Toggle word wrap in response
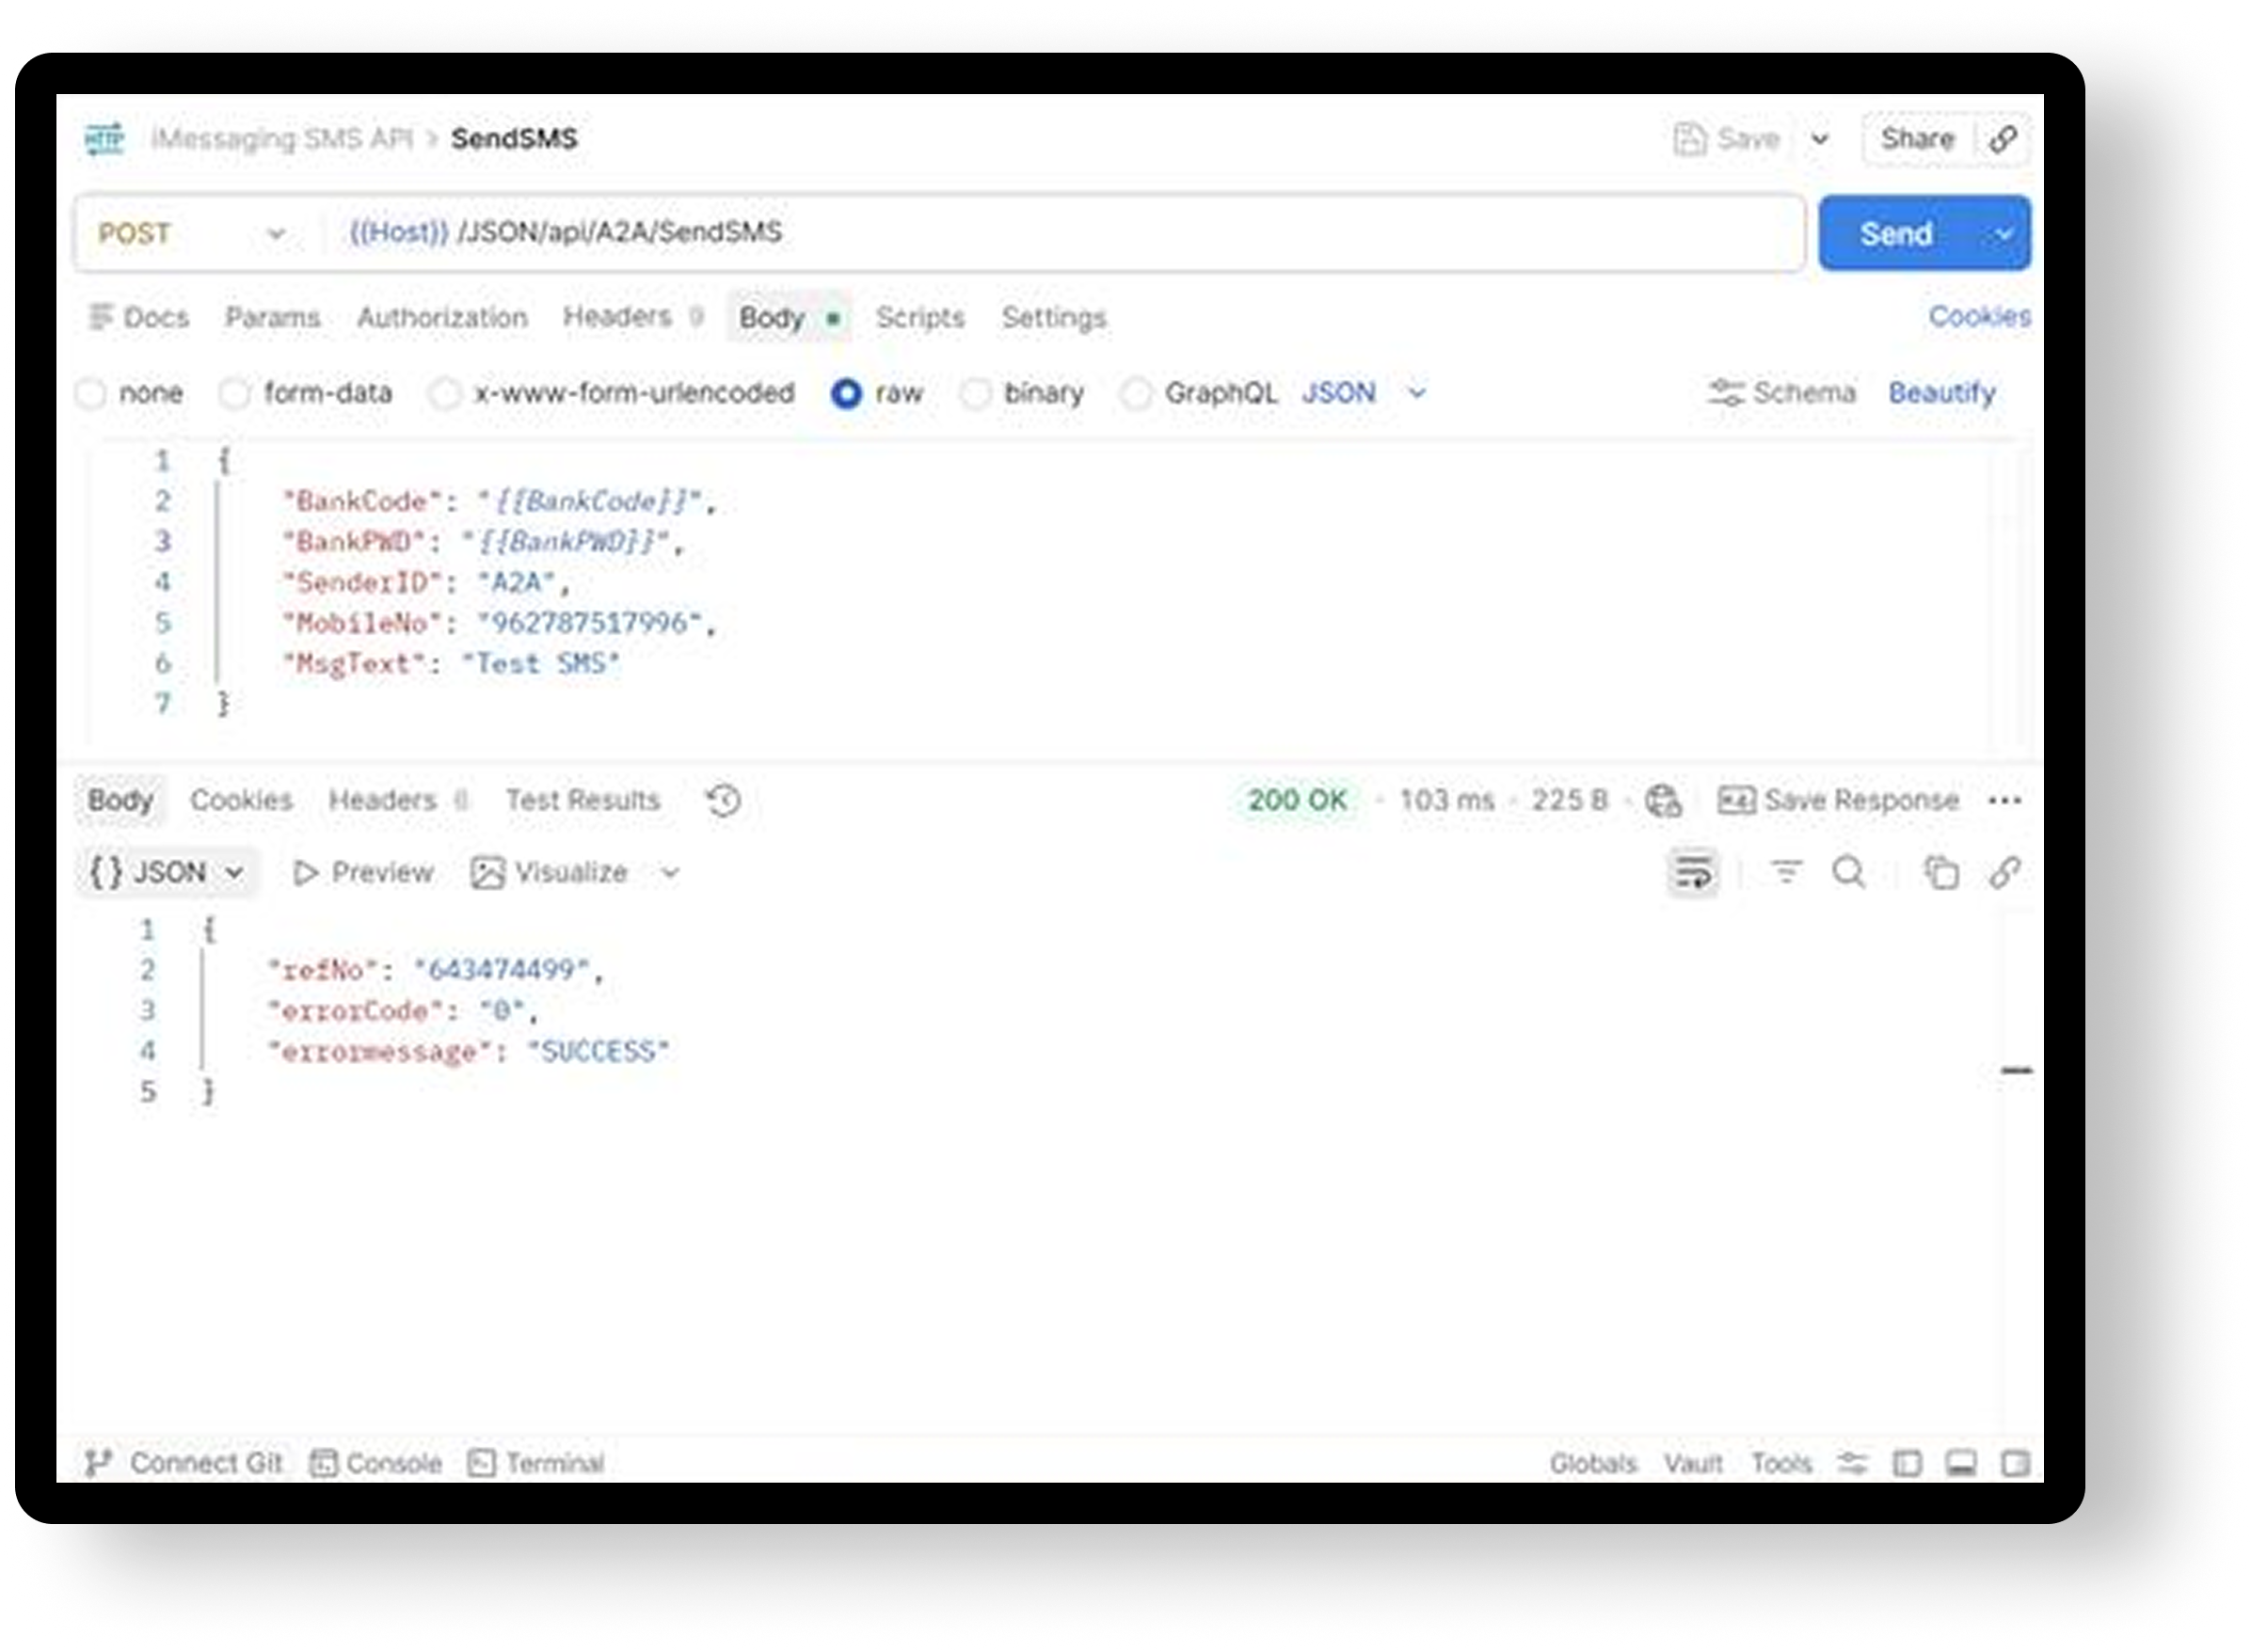Image resolution: width=2251 pixels, height=1652 pixels. [x=1692, y=873]
